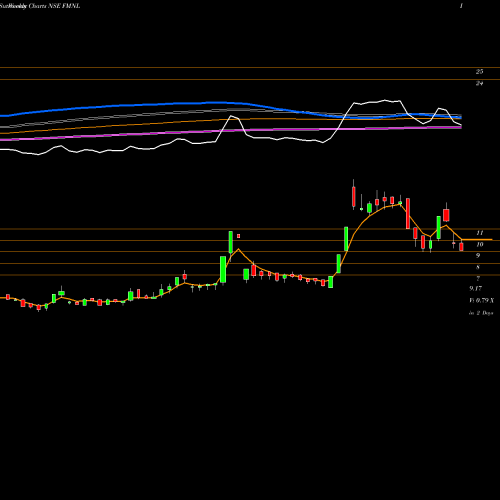Click the 10 price axis label
Image resolution: width=500 pixels, height=500 pixels.
[480, 244]
